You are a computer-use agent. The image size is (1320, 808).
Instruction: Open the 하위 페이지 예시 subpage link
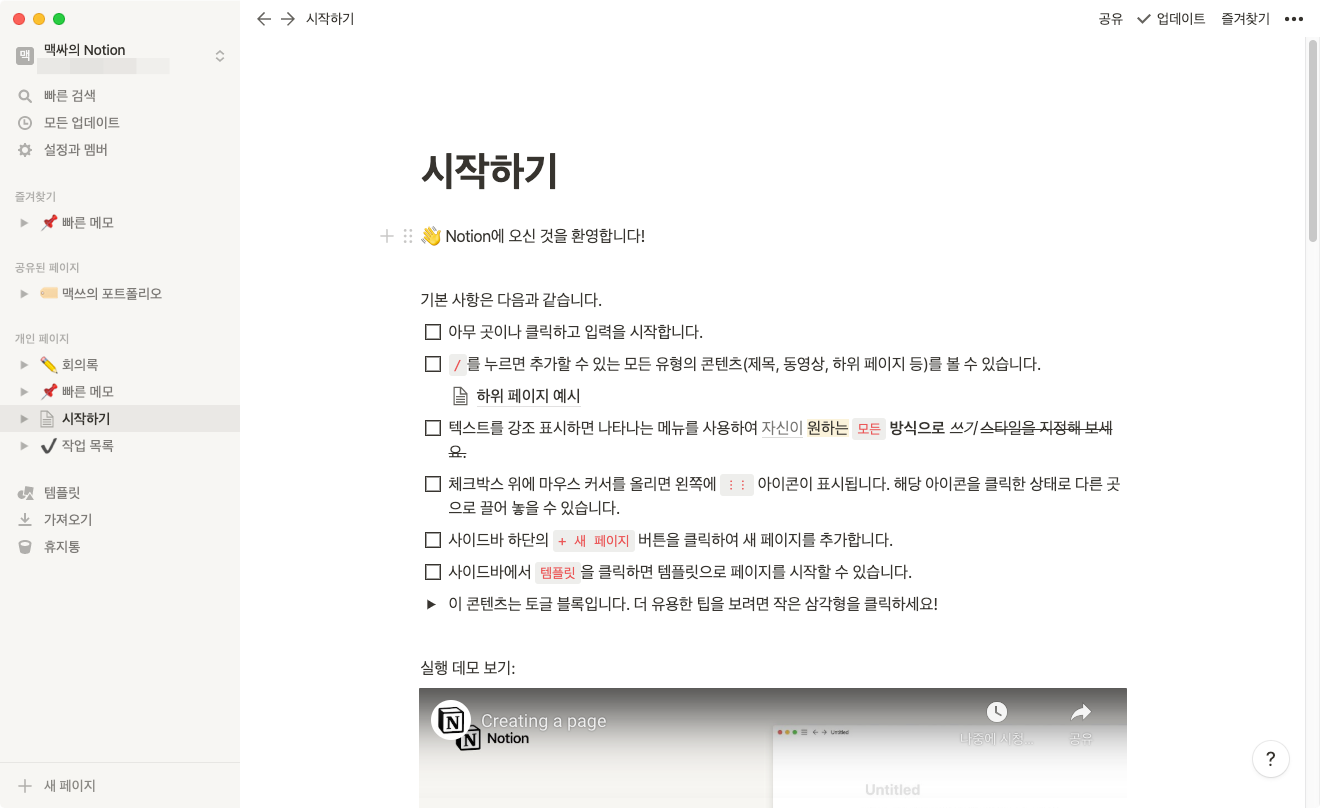(x=528, y=396)
